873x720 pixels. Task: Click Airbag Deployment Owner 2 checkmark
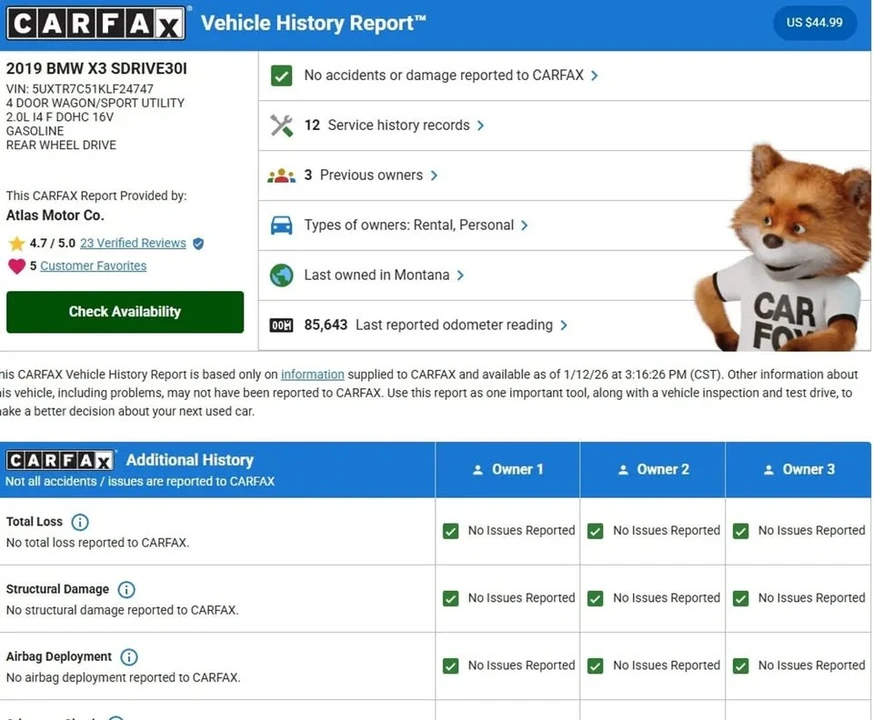click(595, 666)
